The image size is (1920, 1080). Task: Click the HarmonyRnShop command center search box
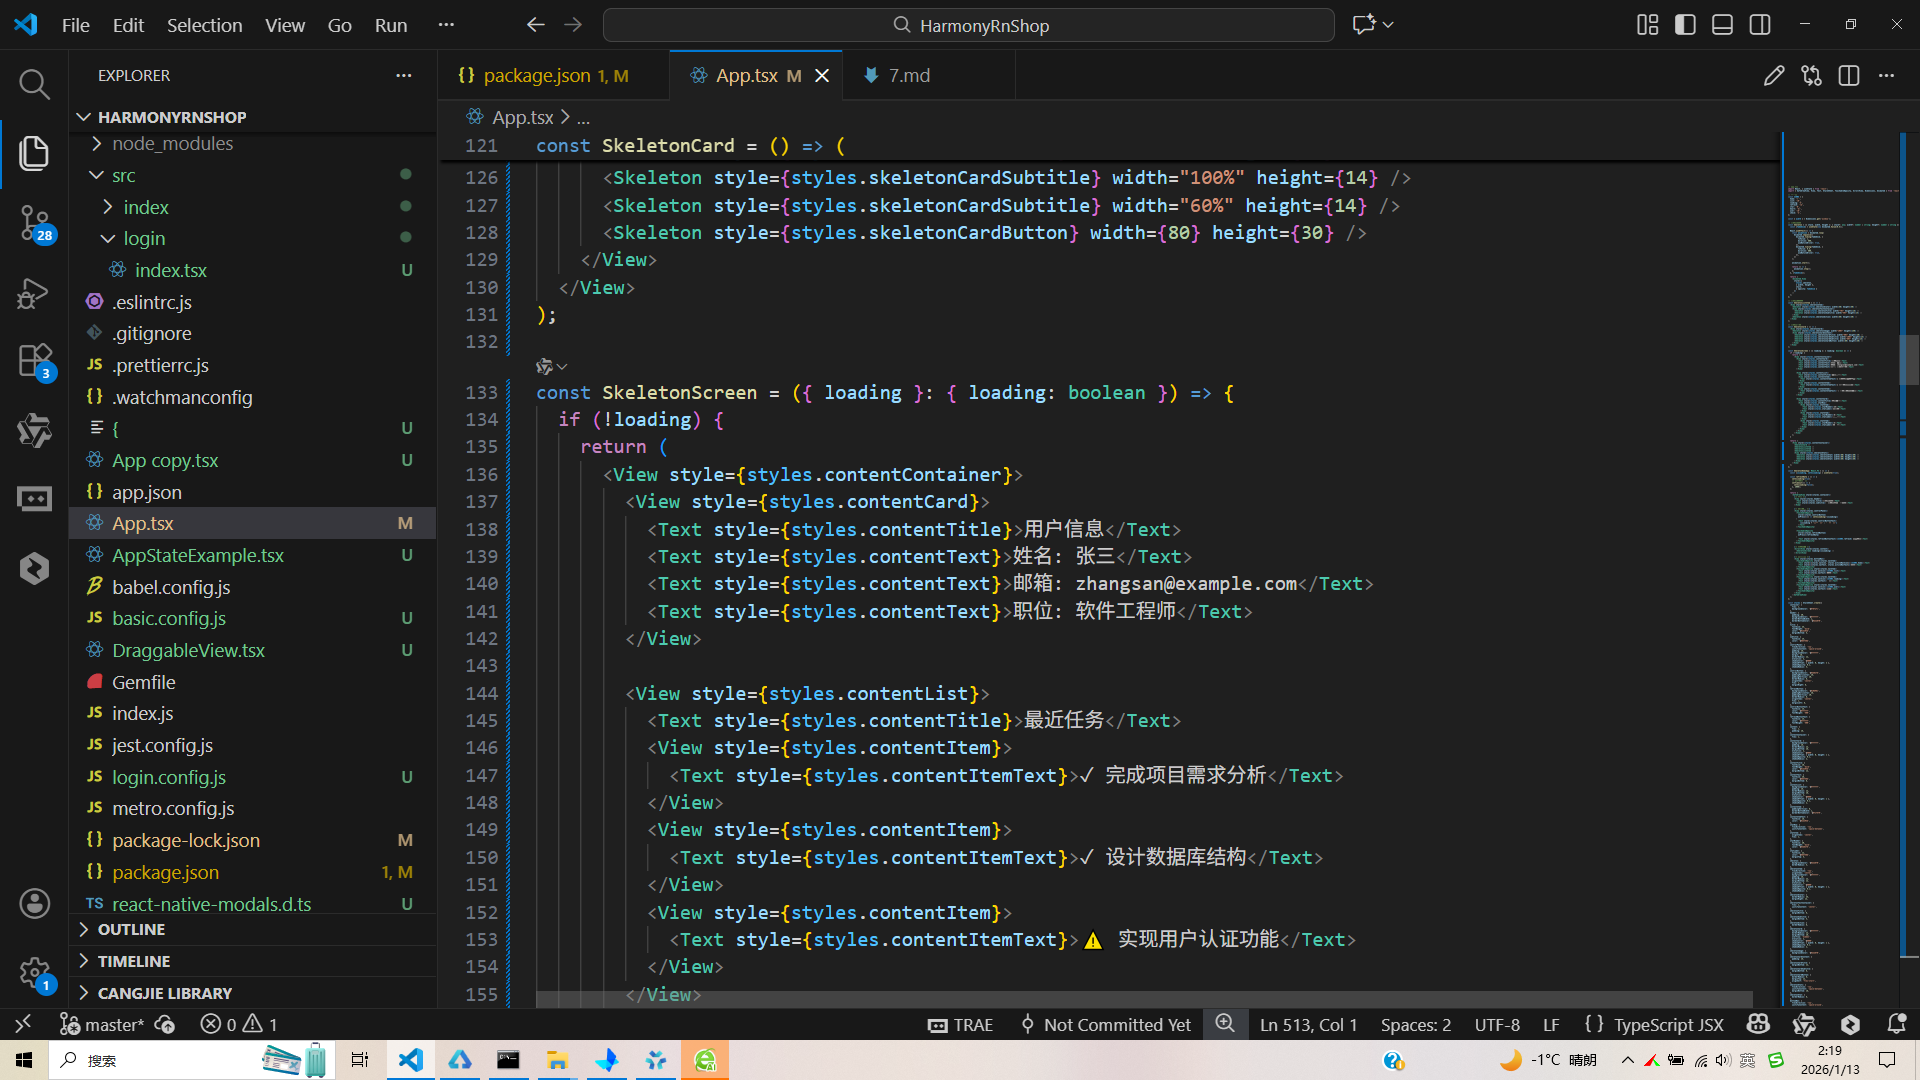pyautogui.click(x=968, y=25)
